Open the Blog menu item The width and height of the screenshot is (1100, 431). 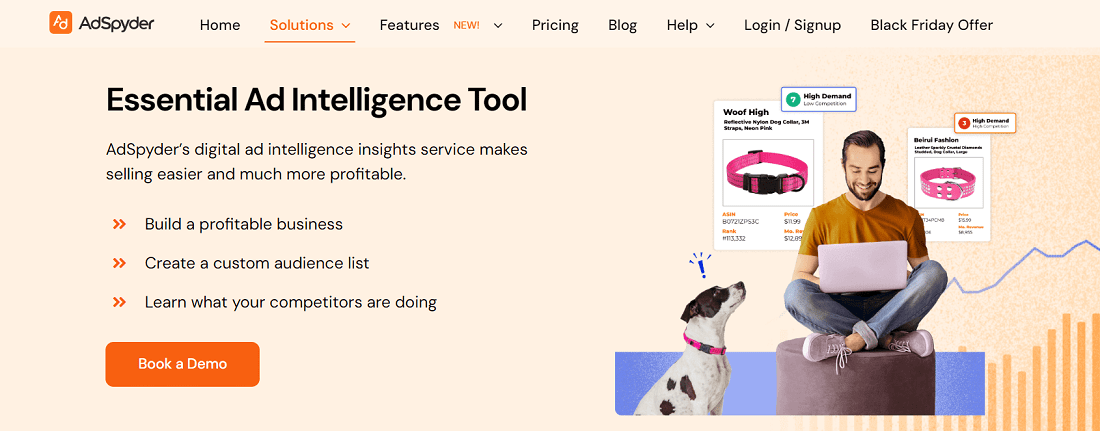click(622, 25)
